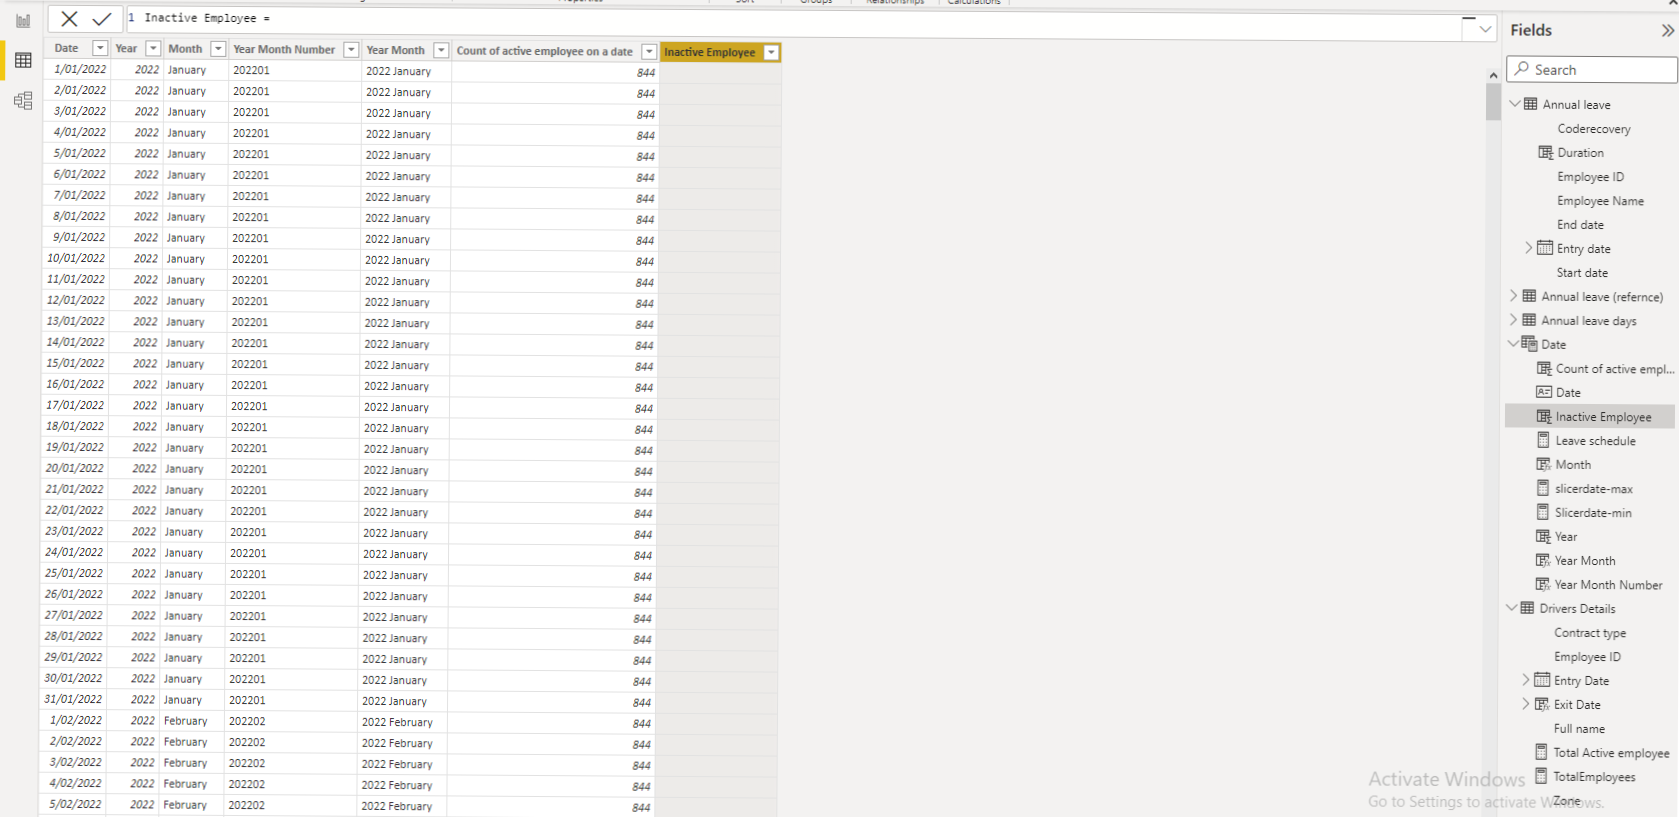Collapse the Fields pane with double chevron
Image resolution: width=1679 pixels, height=817 pixels.
coord(1667,31)
